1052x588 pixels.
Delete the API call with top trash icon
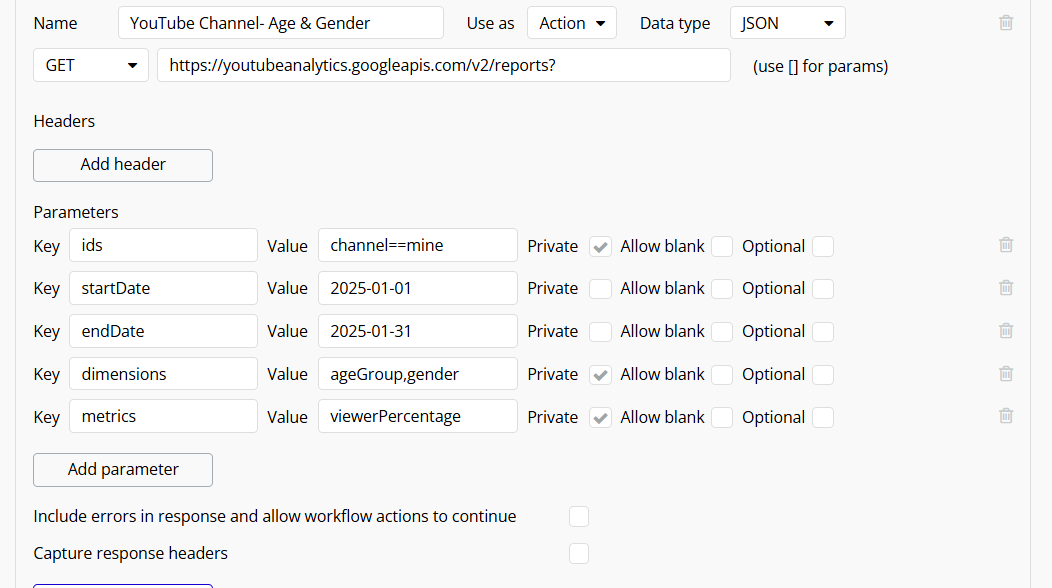click(1006, 23)
